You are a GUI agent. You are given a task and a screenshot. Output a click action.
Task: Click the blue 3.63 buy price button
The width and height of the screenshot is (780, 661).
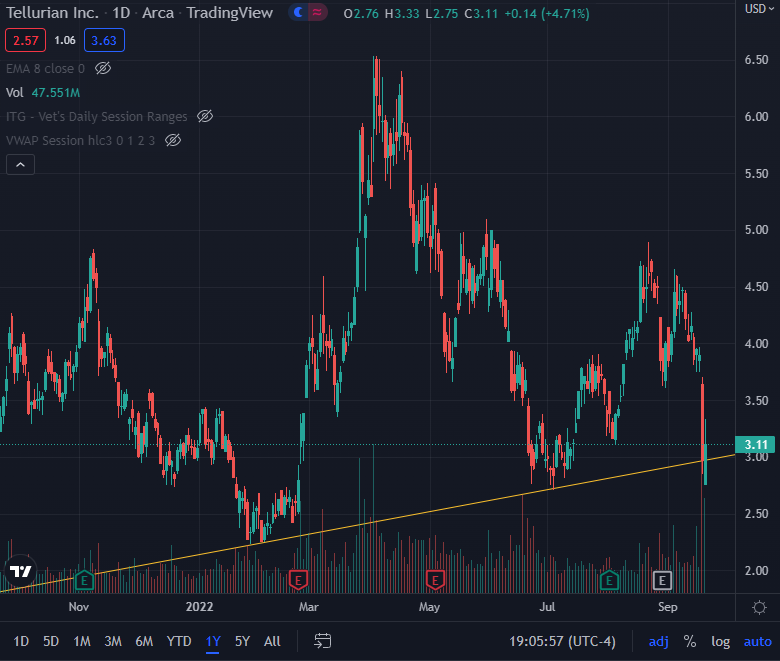click(104, 40)
